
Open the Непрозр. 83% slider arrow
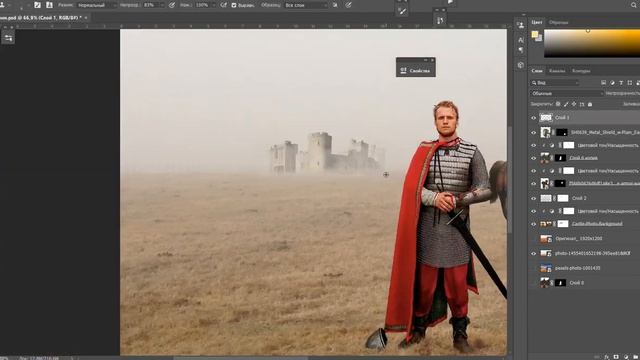pos(162,5)
